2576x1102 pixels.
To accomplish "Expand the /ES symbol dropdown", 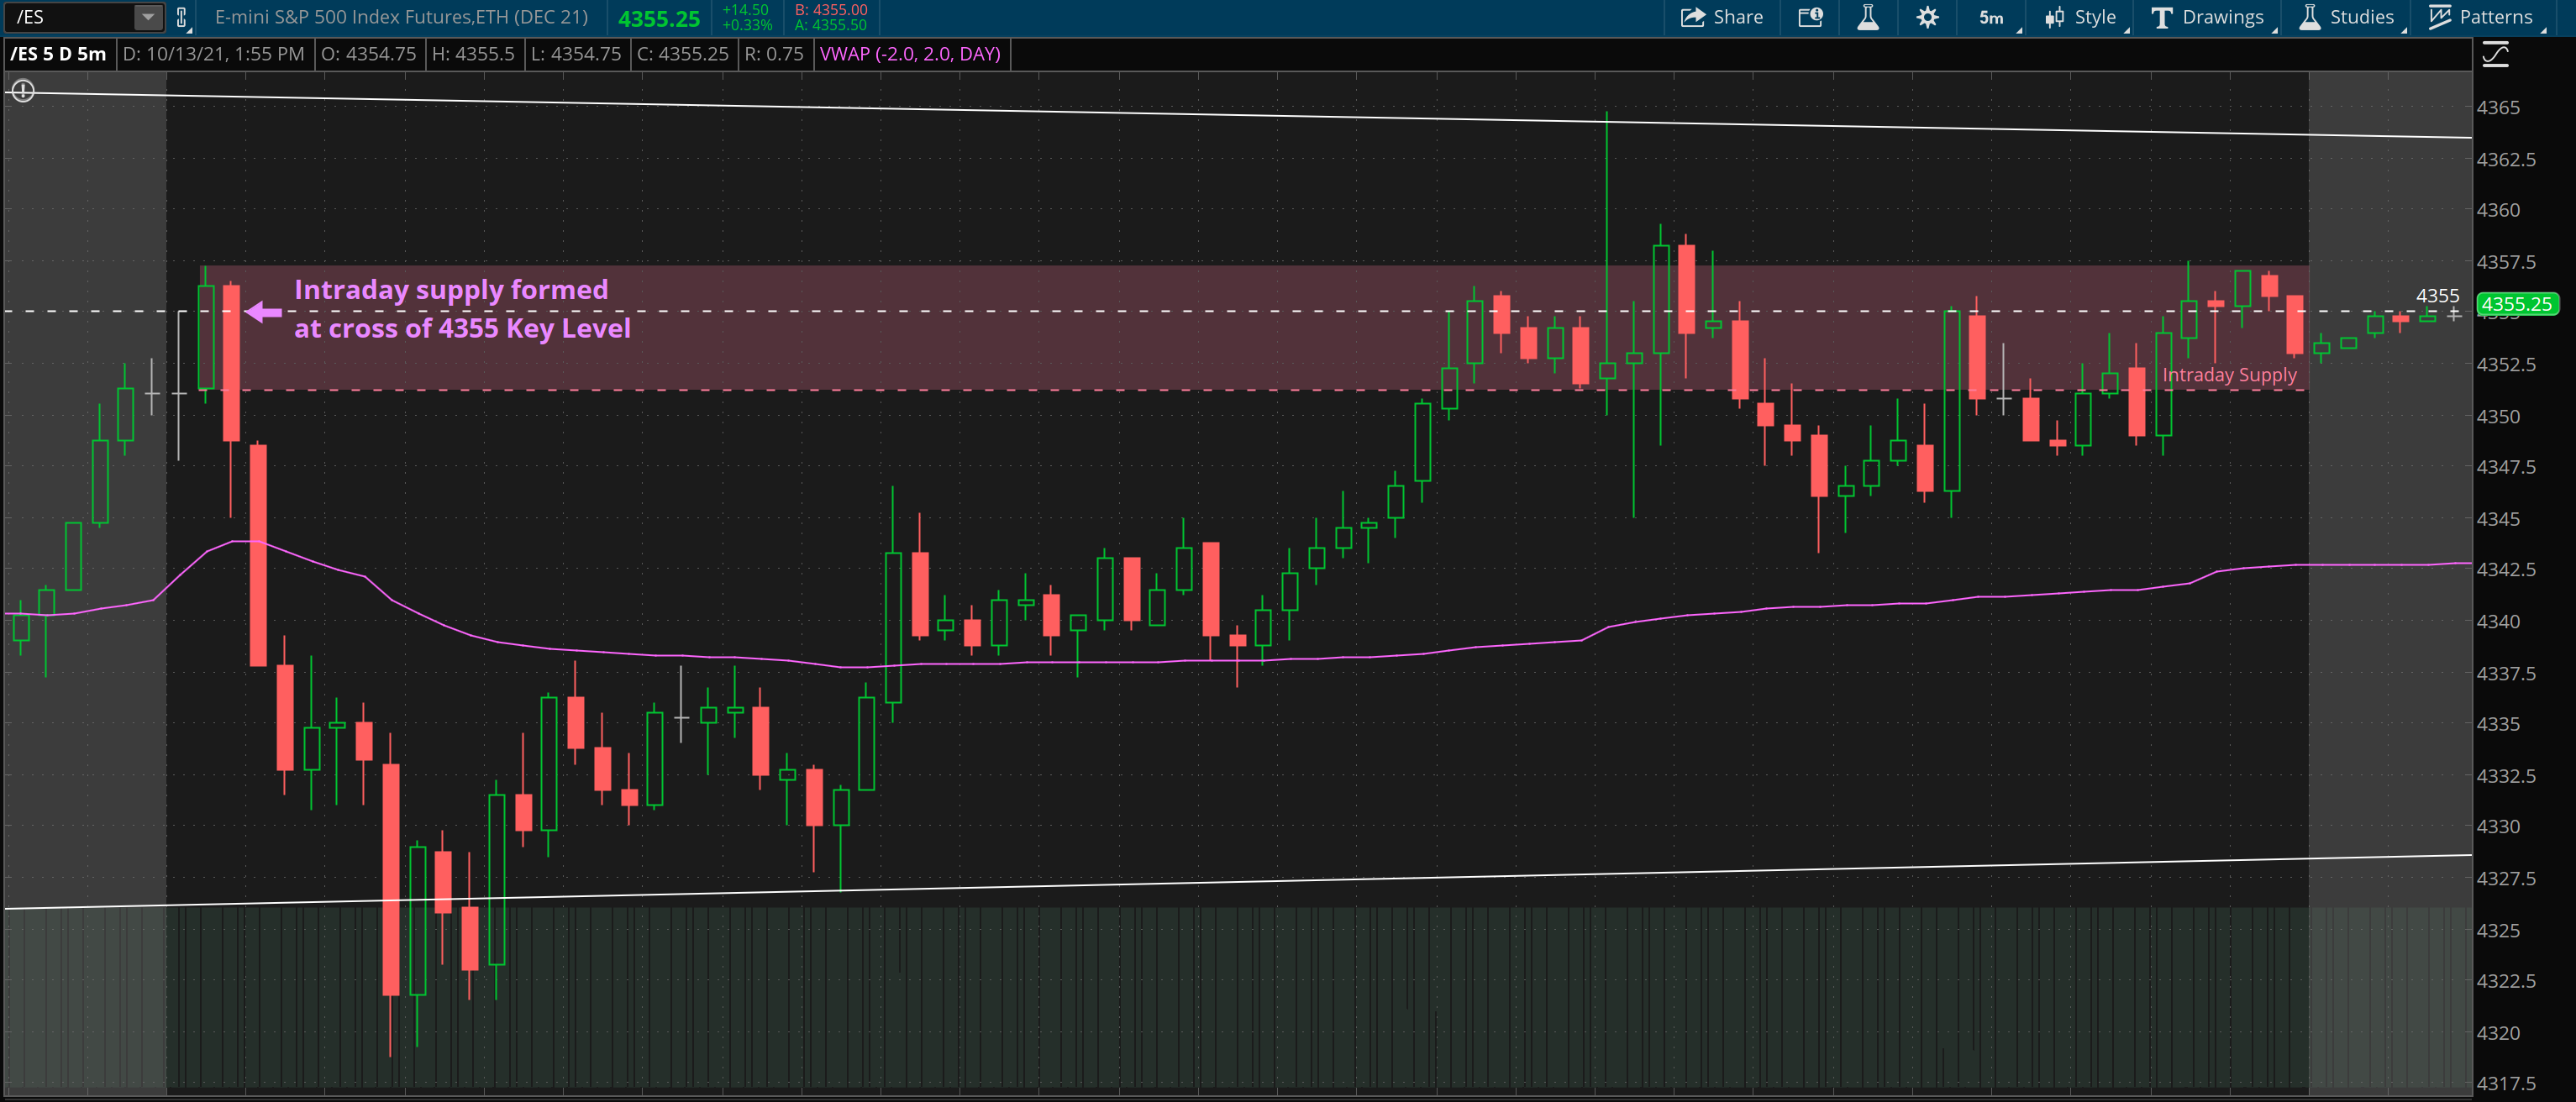I will [x=146, y=17].
